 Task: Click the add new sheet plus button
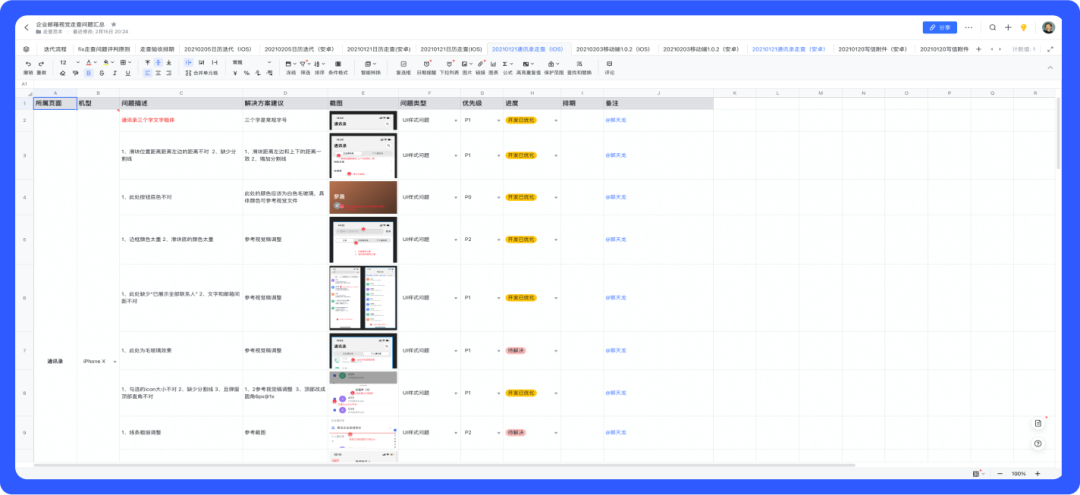(979, 49)
